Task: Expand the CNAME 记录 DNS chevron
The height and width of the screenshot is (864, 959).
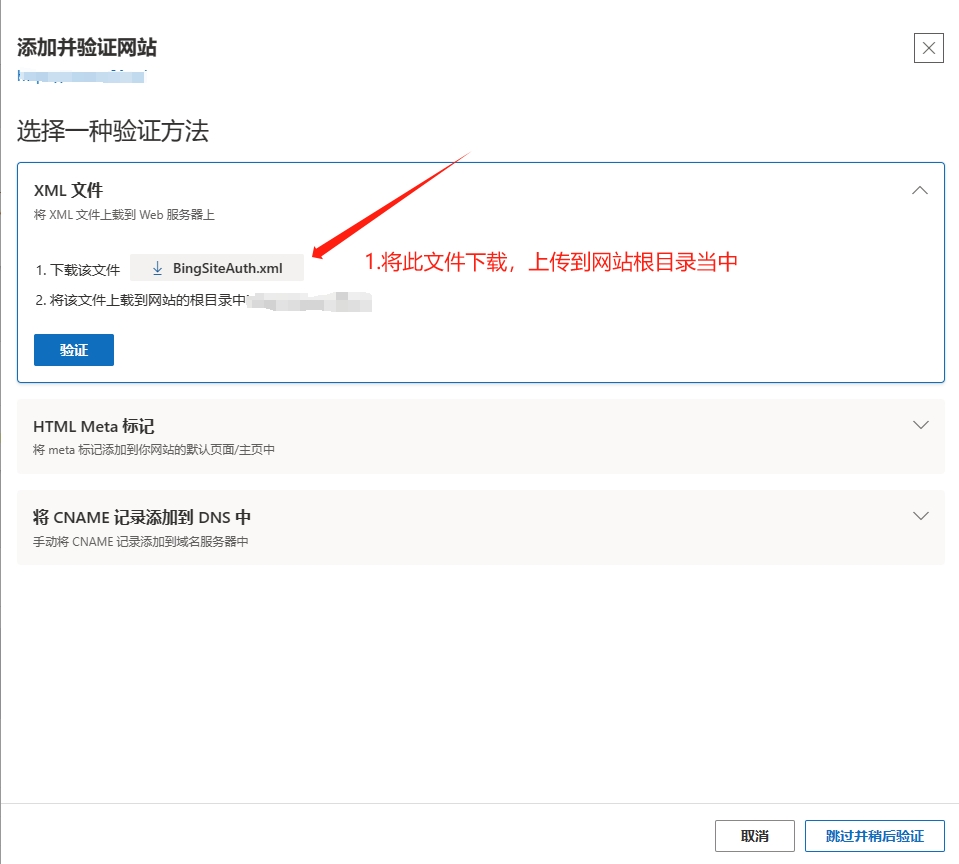Action: tap(920, 516)
